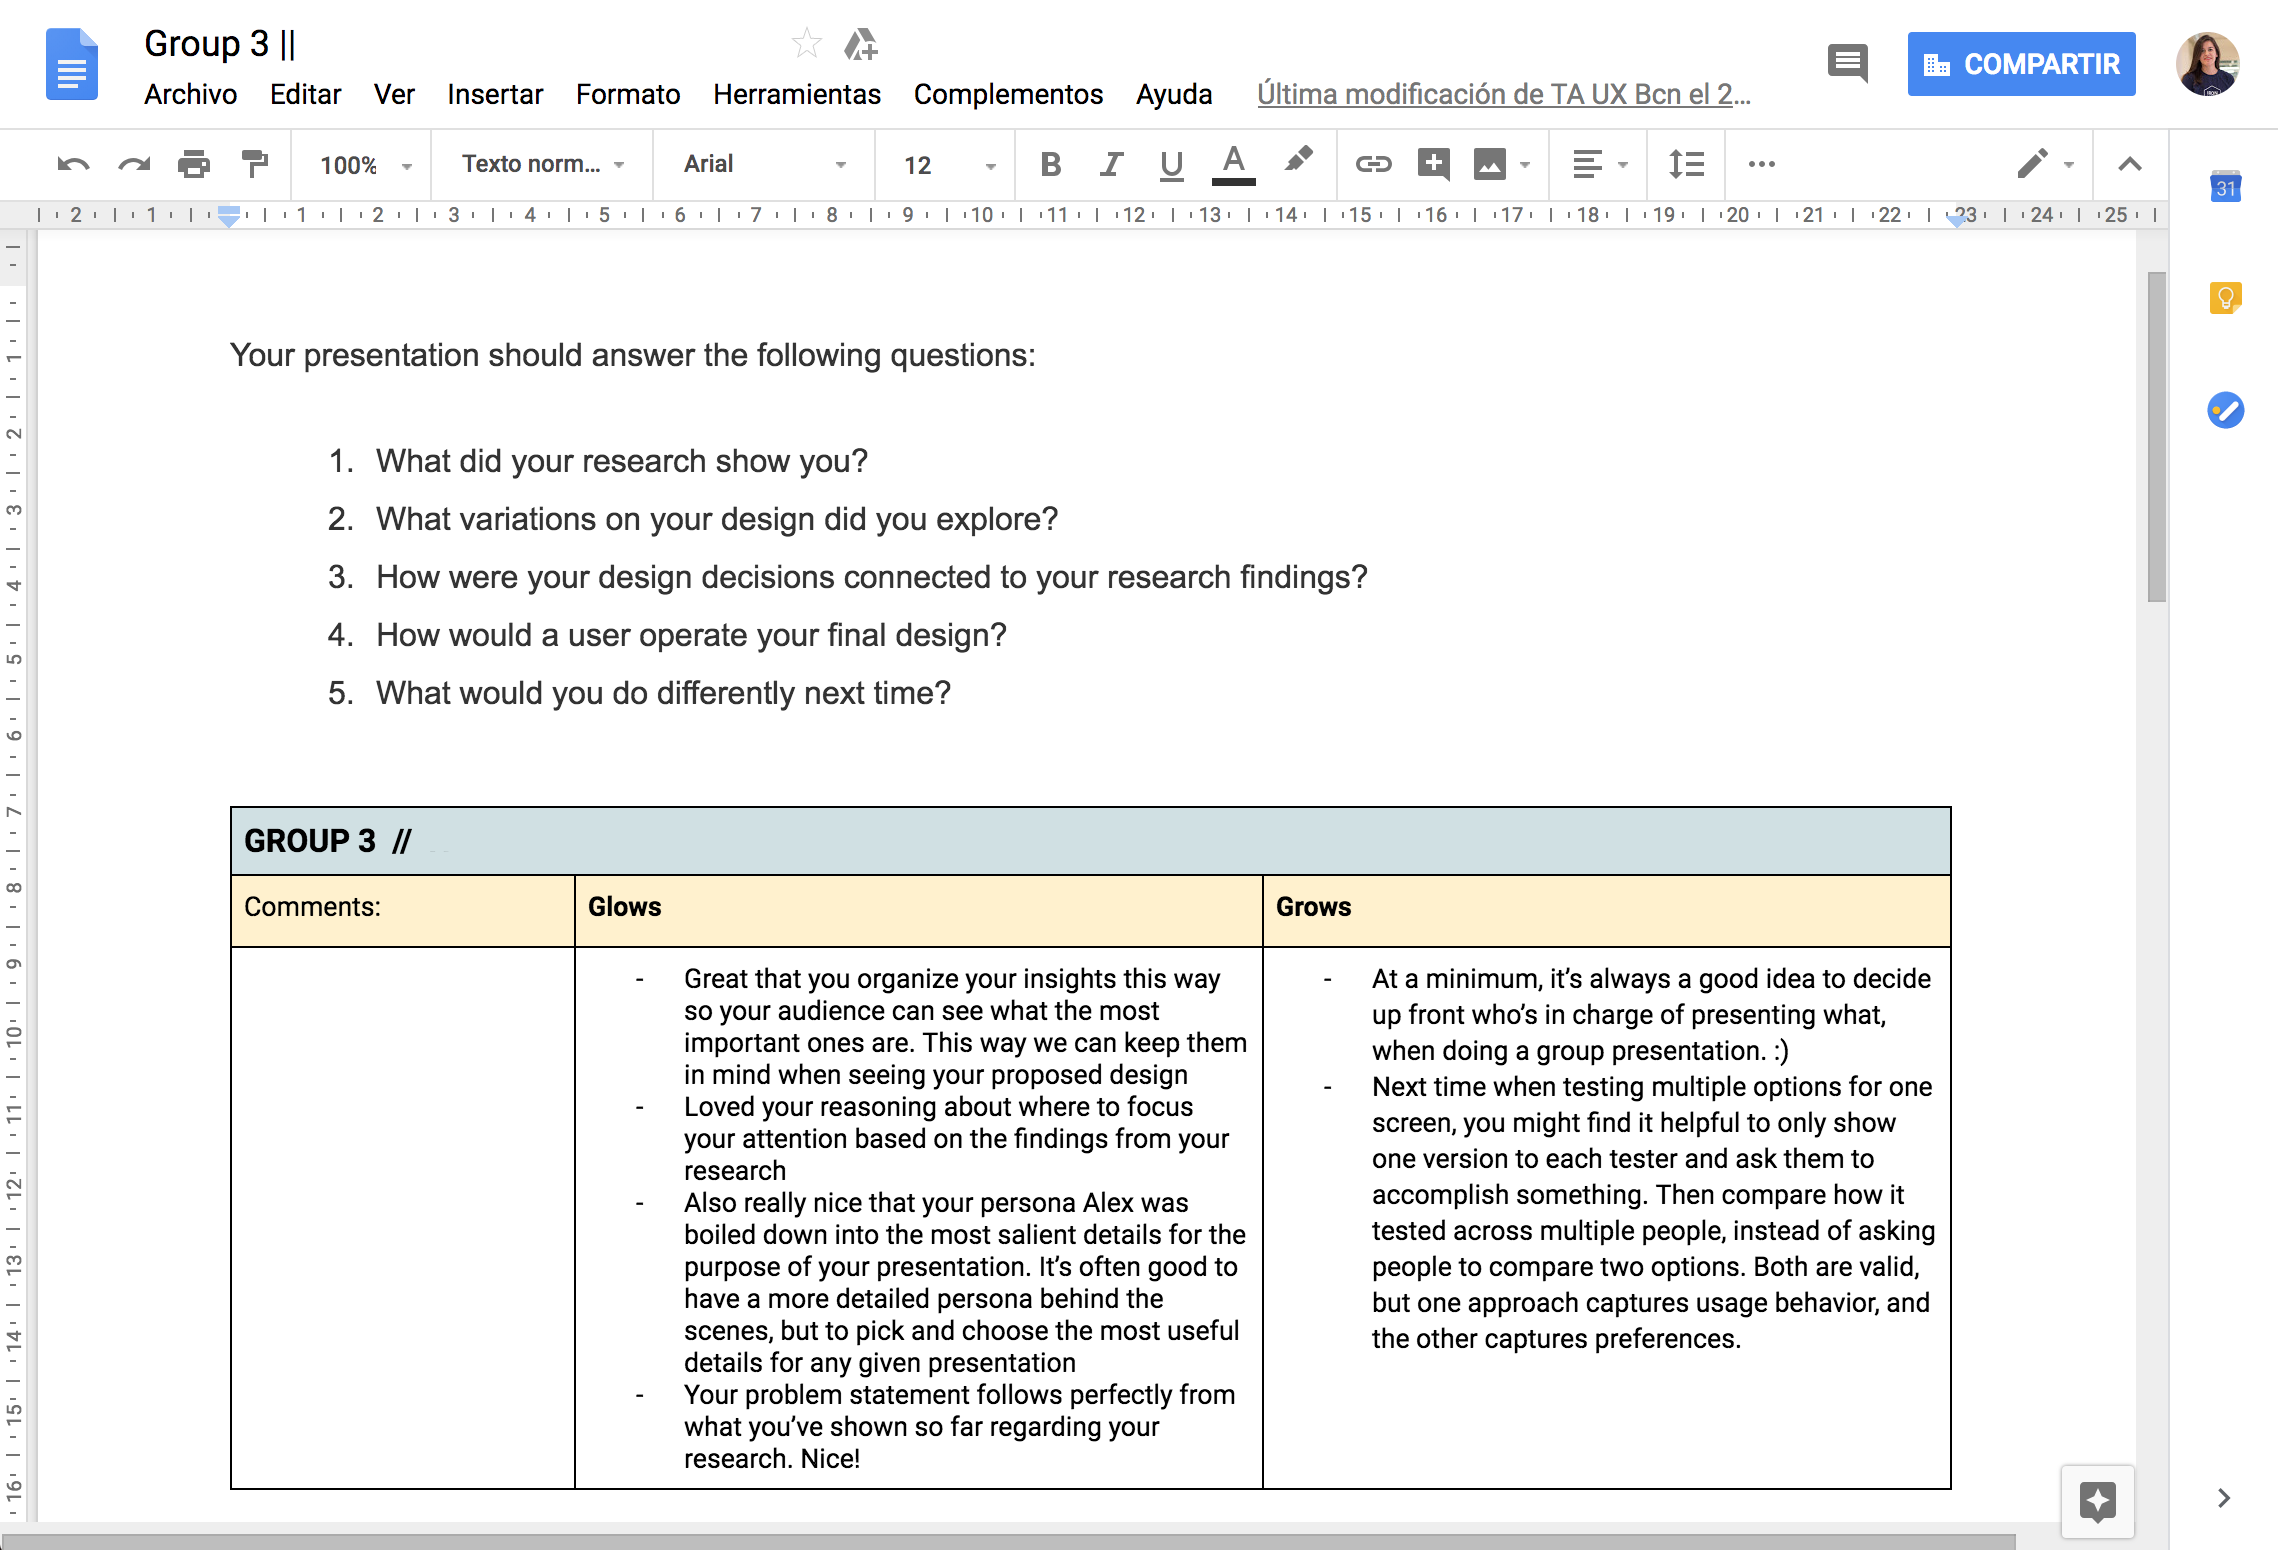2278x1550 pixels.
Task: Open the Texto normal style dropdown
Action: click(543, 164)
